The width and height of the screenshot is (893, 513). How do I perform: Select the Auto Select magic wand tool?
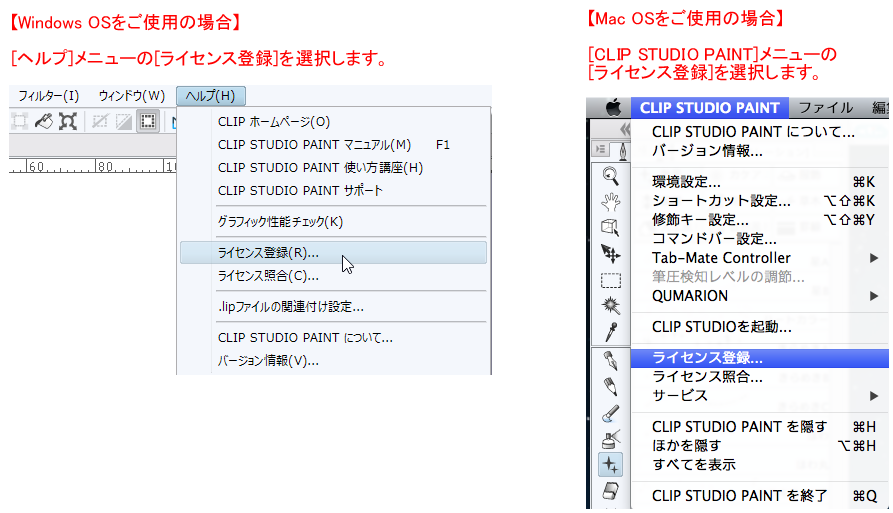click(x=611, y=306)
